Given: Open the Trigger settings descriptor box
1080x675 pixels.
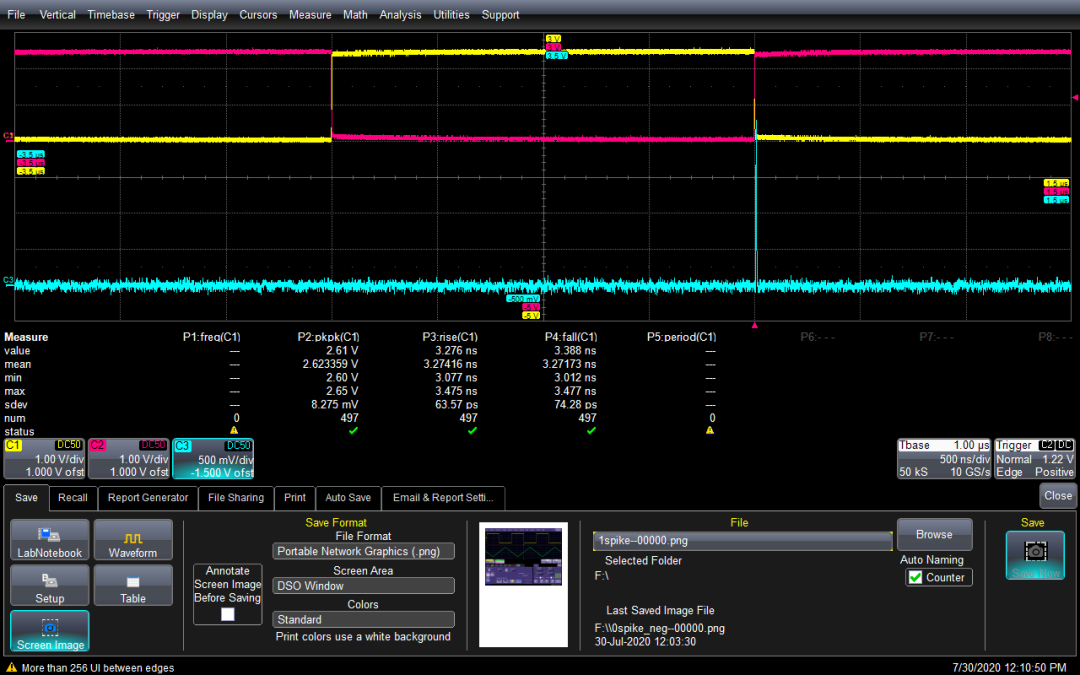Looking at the screenshot, I should coord(1035,459).
